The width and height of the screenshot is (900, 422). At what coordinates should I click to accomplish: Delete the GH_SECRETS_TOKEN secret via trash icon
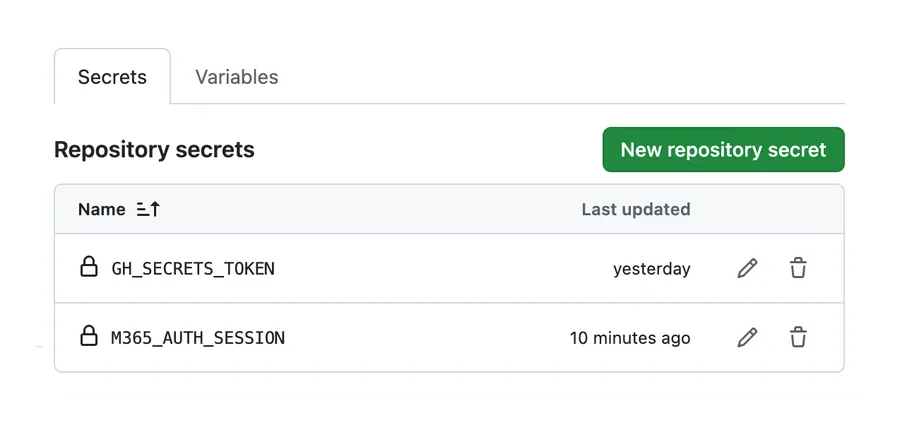pos(798,268)
